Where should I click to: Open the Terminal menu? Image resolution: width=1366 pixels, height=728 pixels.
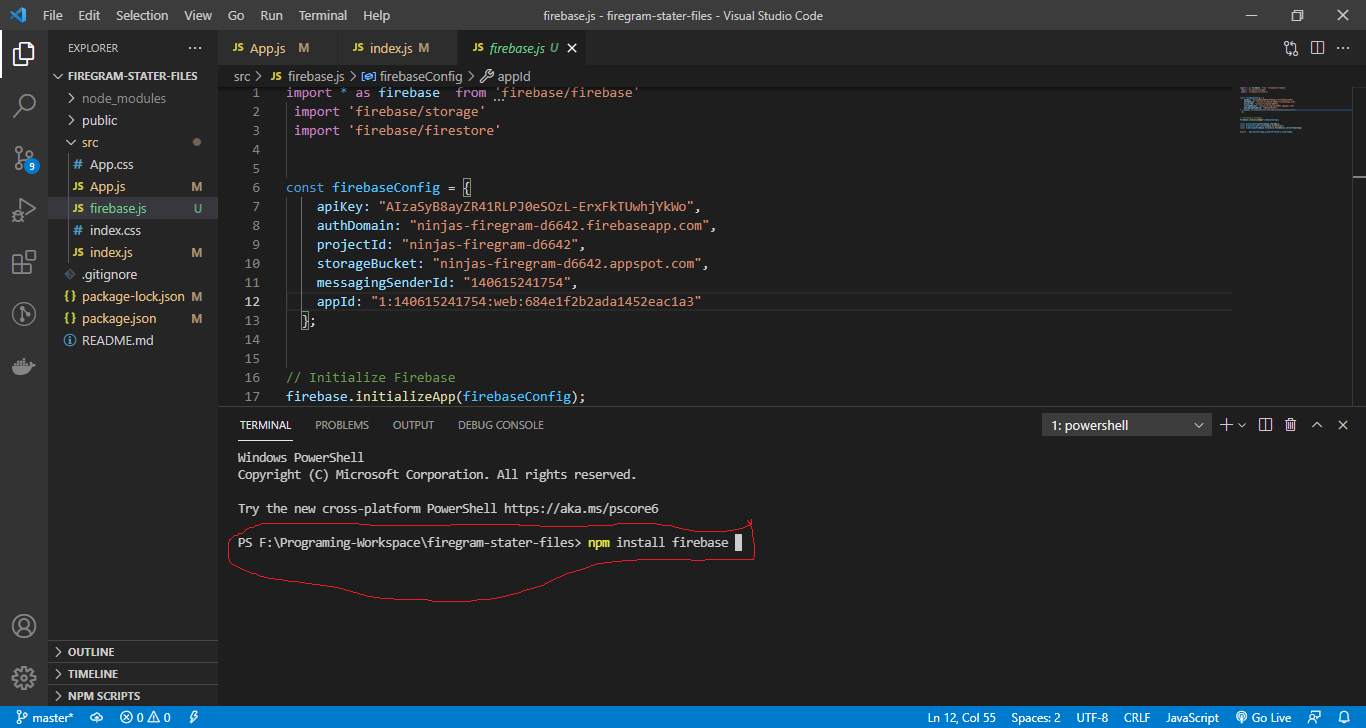point(323,15)
